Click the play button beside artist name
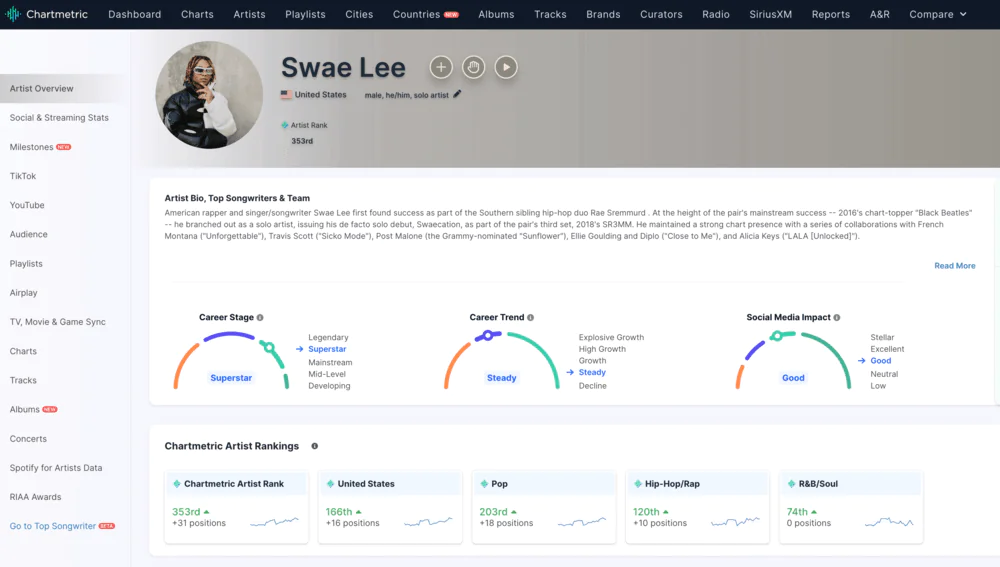Image resolution: width=1000 pixels, height=567 pixels. coord(506,67)
